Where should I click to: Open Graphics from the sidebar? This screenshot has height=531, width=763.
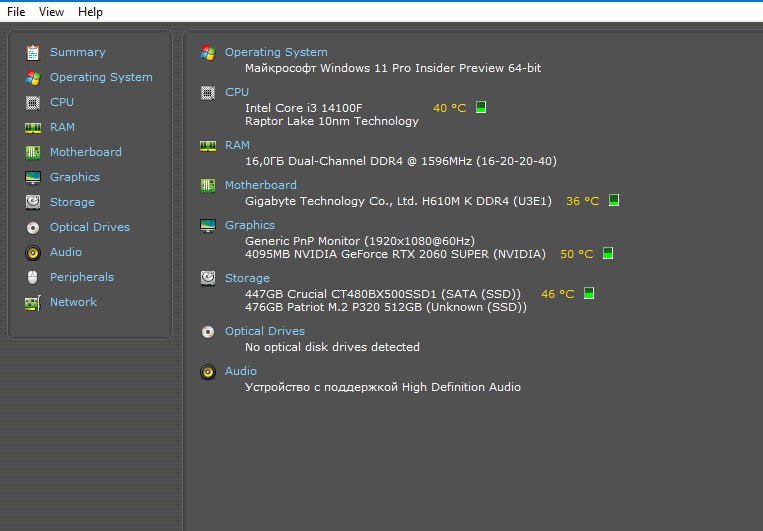point(75,177)
